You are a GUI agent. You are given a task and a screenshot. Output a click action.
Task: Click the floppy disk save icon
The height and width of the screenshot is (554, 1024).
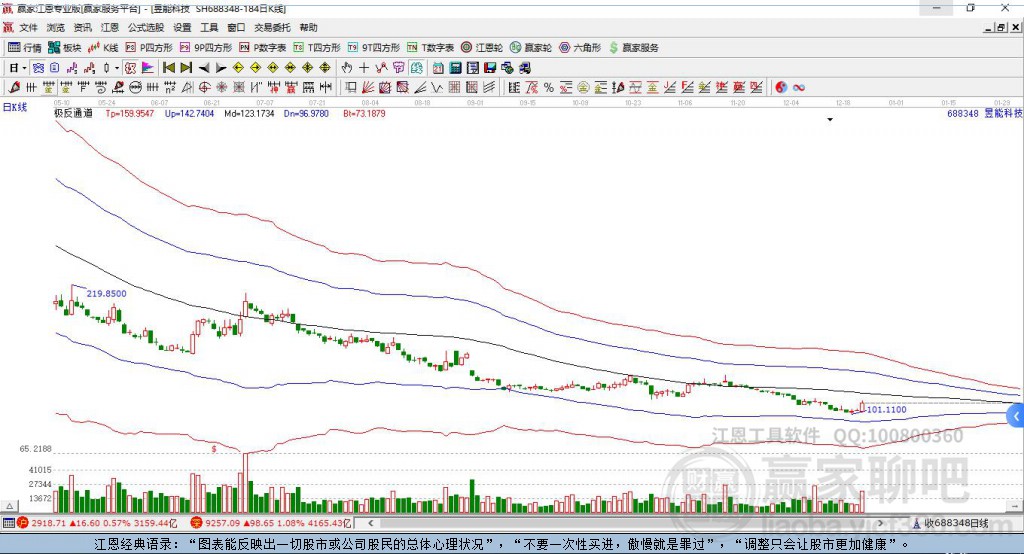[490, 68]
